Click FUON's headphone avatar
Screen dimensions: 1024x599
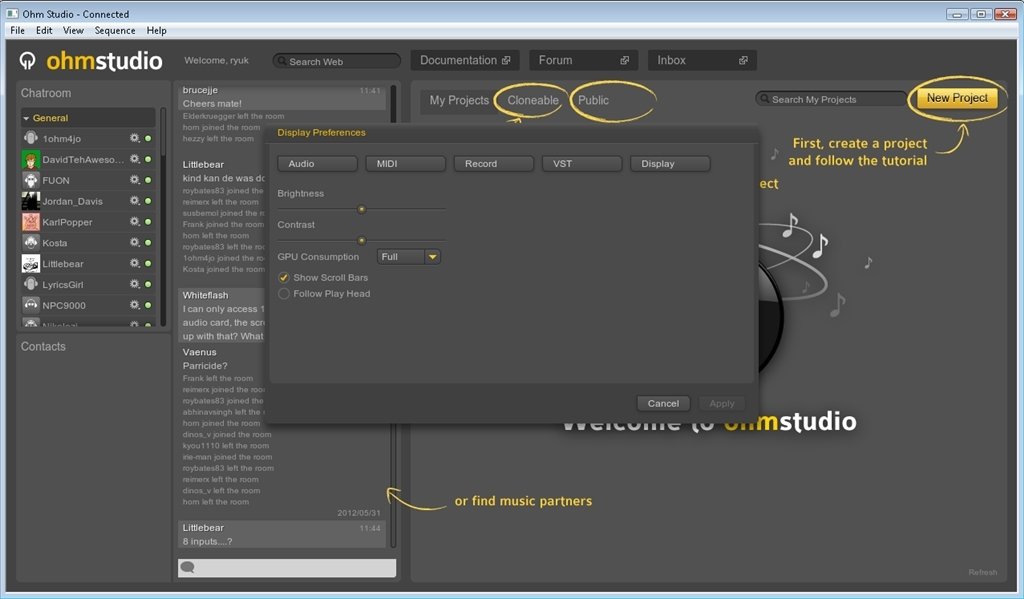click(31, 180)
